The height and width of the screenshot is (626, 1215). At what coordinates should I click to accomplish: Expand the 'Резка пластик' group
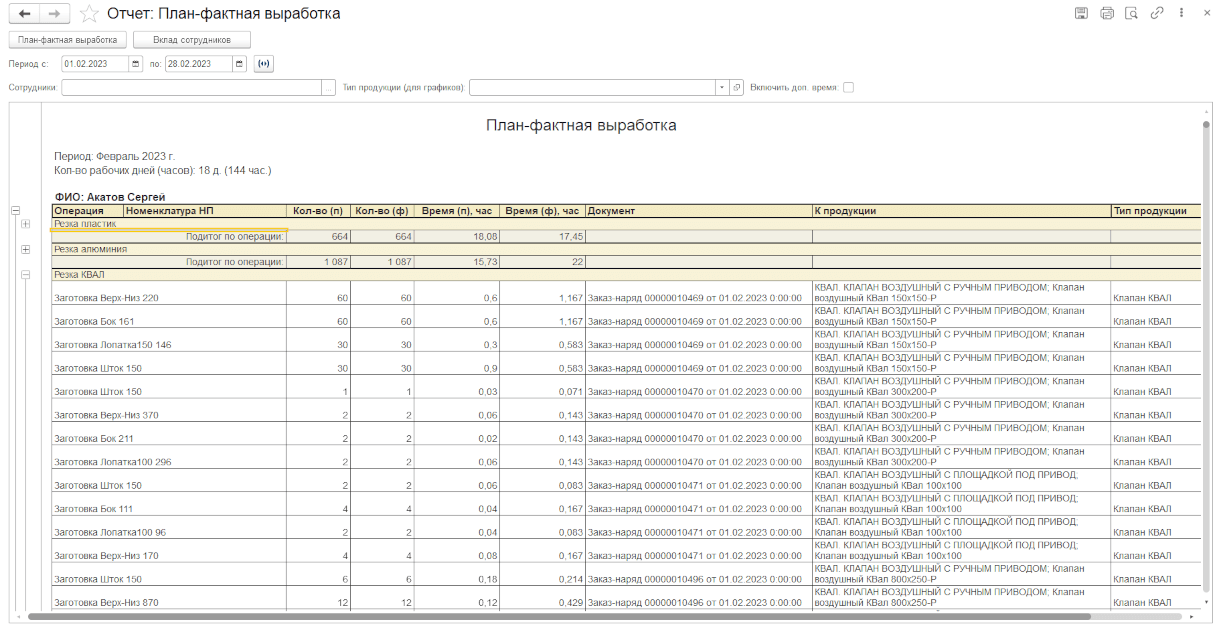25,224
